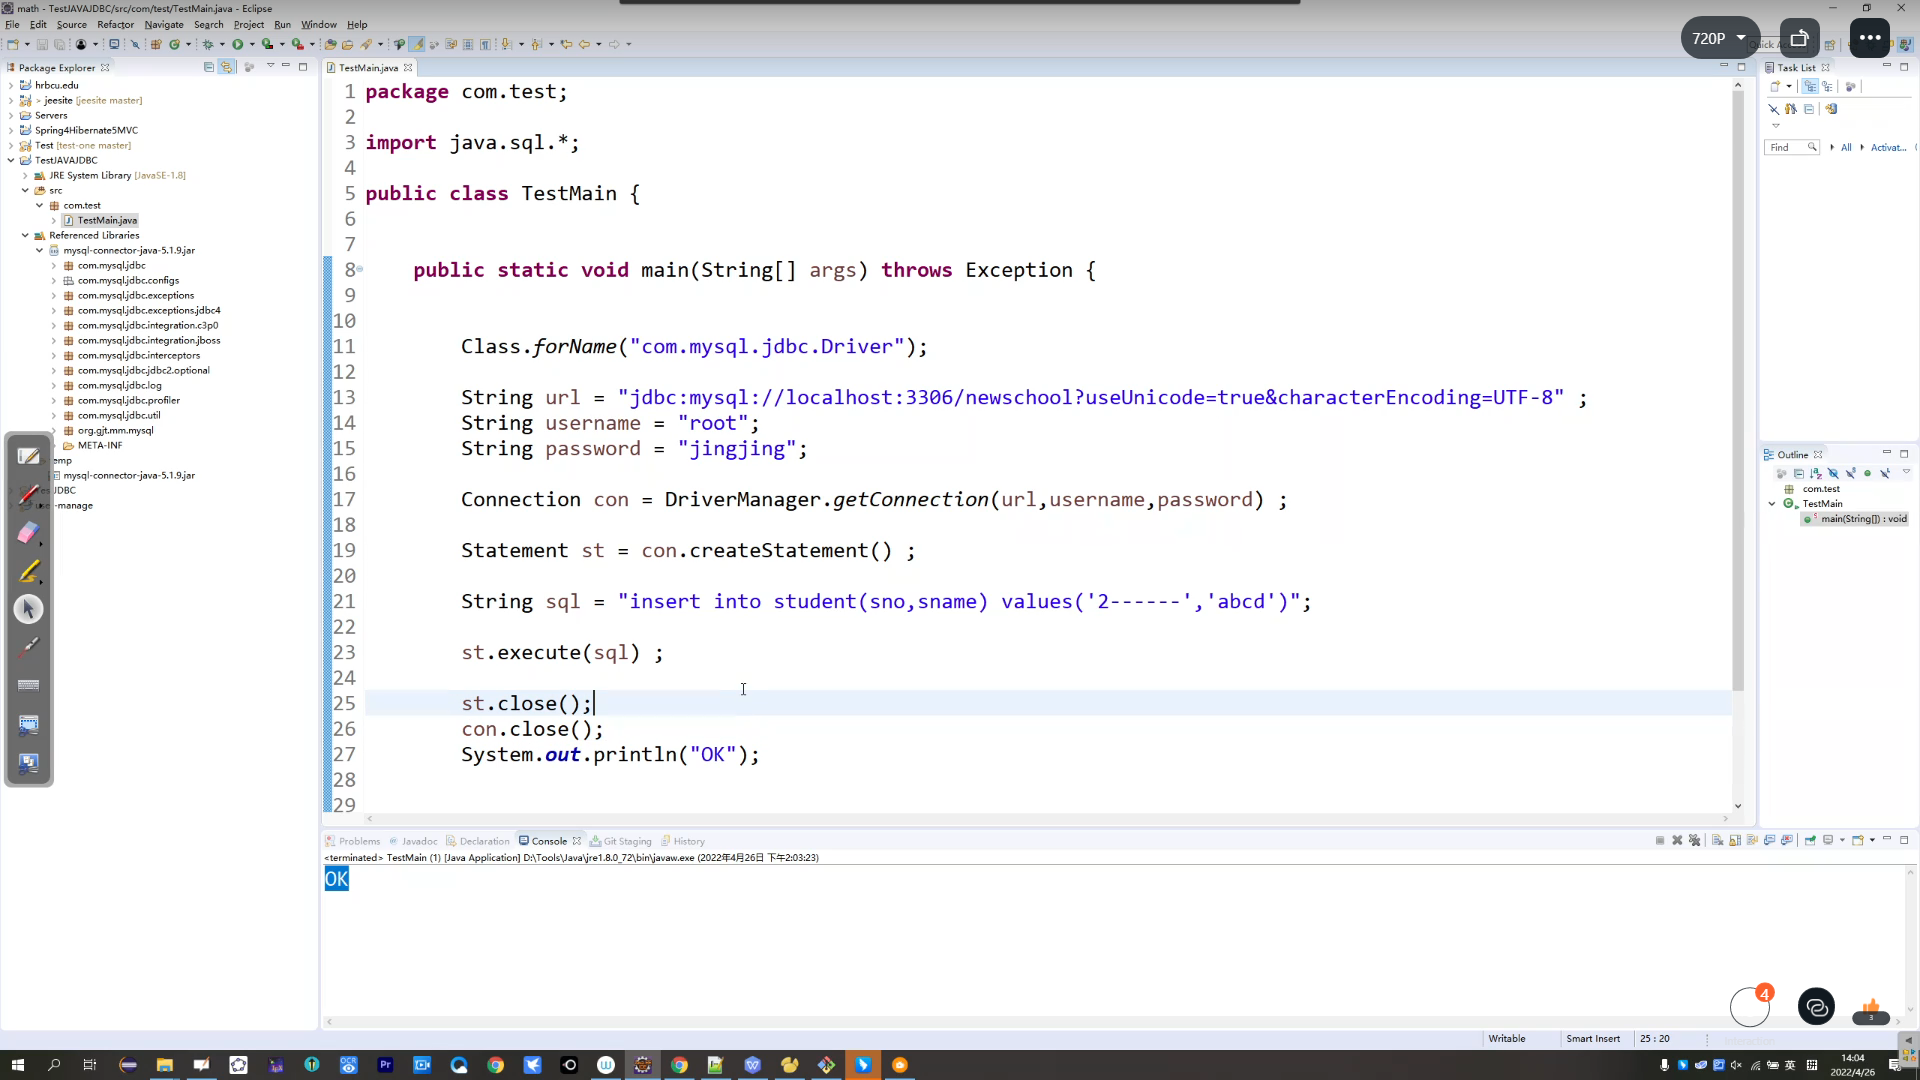Switch to the Problems tab

click(352, 841)
